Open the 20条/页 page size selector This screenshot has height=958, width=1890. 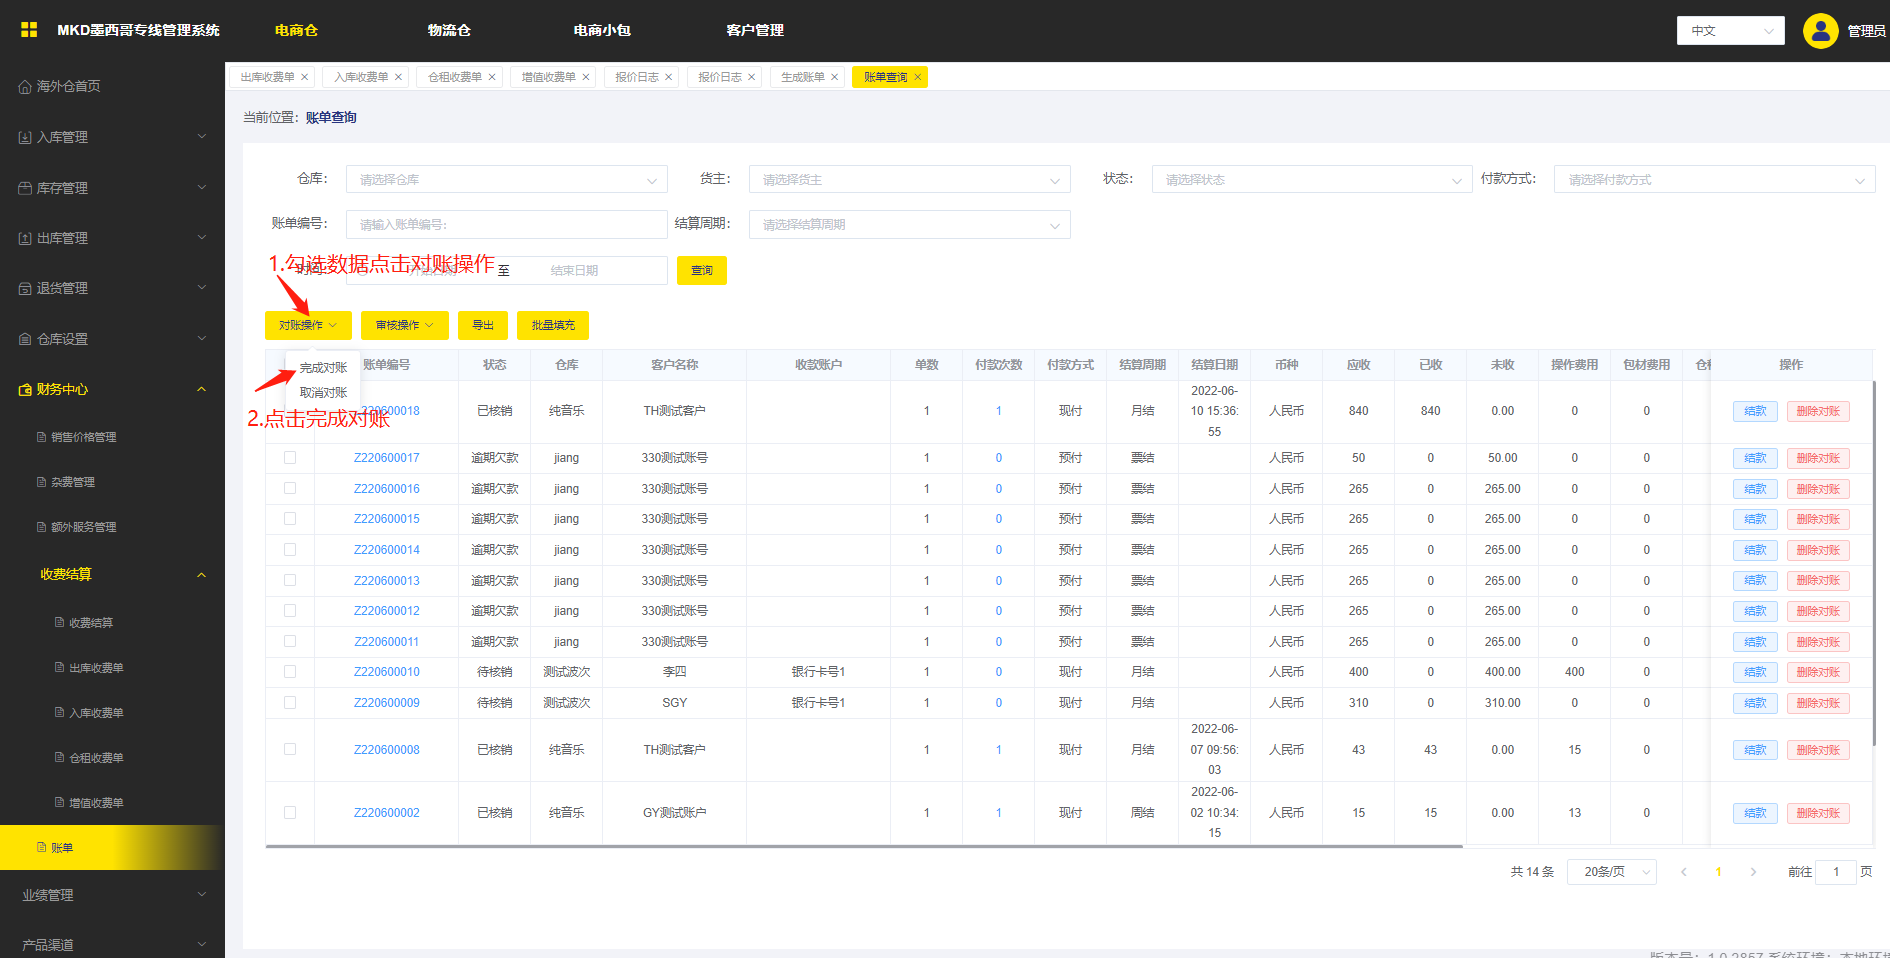pyautogui.click(x=1611, y=872)
